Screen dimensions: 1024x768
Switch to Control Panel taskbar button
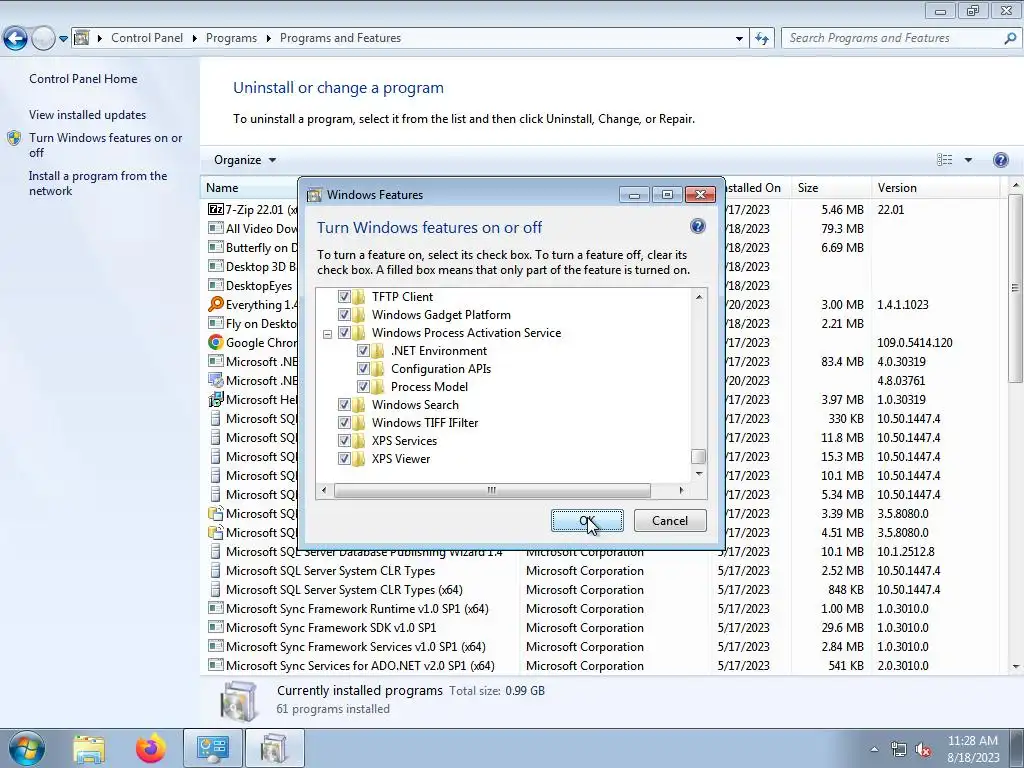pos(213,748)
